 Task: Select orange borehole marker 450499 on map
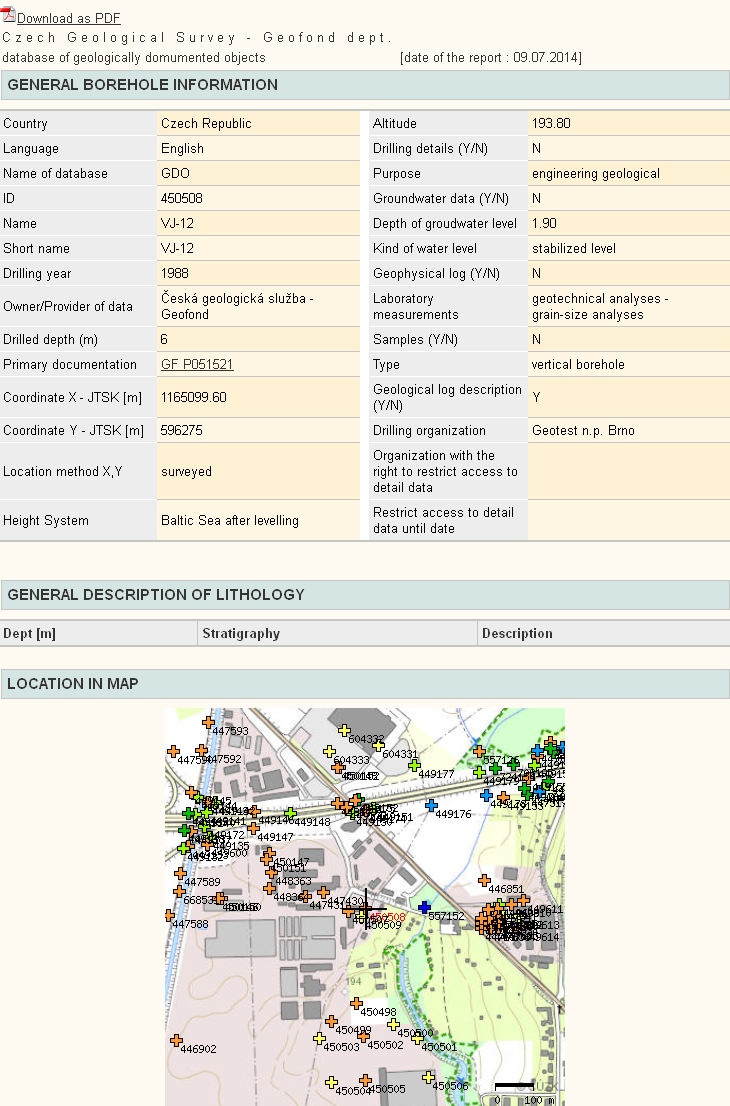[x=331, y=1021]
